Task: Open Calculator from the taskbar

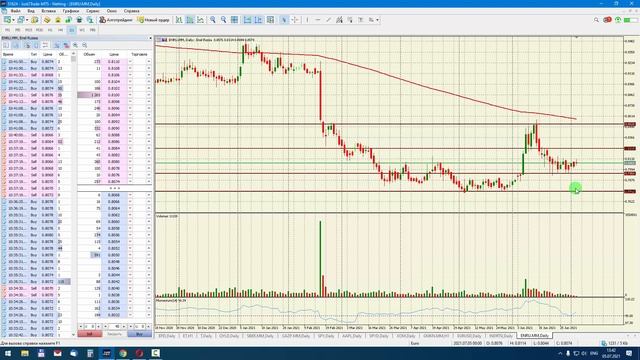Action: point(90,353)
